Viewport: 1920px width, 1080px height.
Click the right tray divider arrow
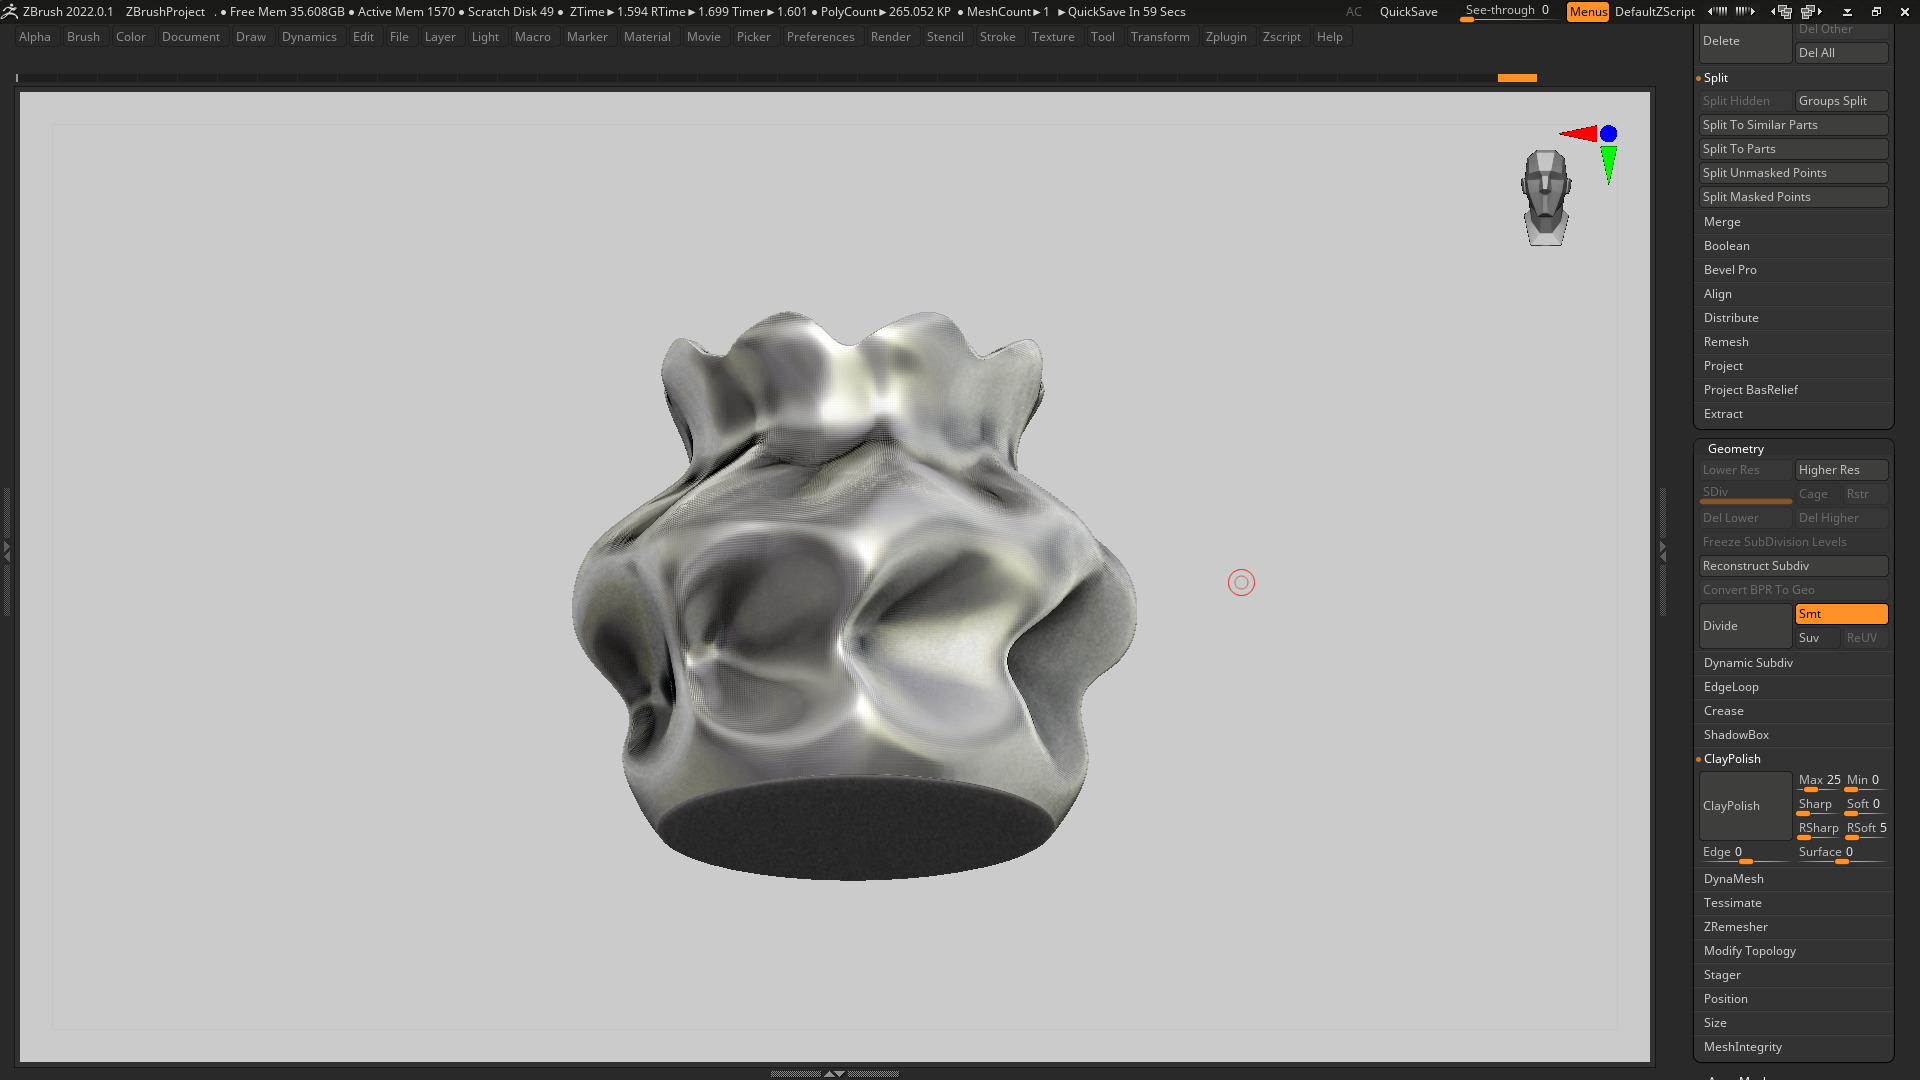(1662, 551)
